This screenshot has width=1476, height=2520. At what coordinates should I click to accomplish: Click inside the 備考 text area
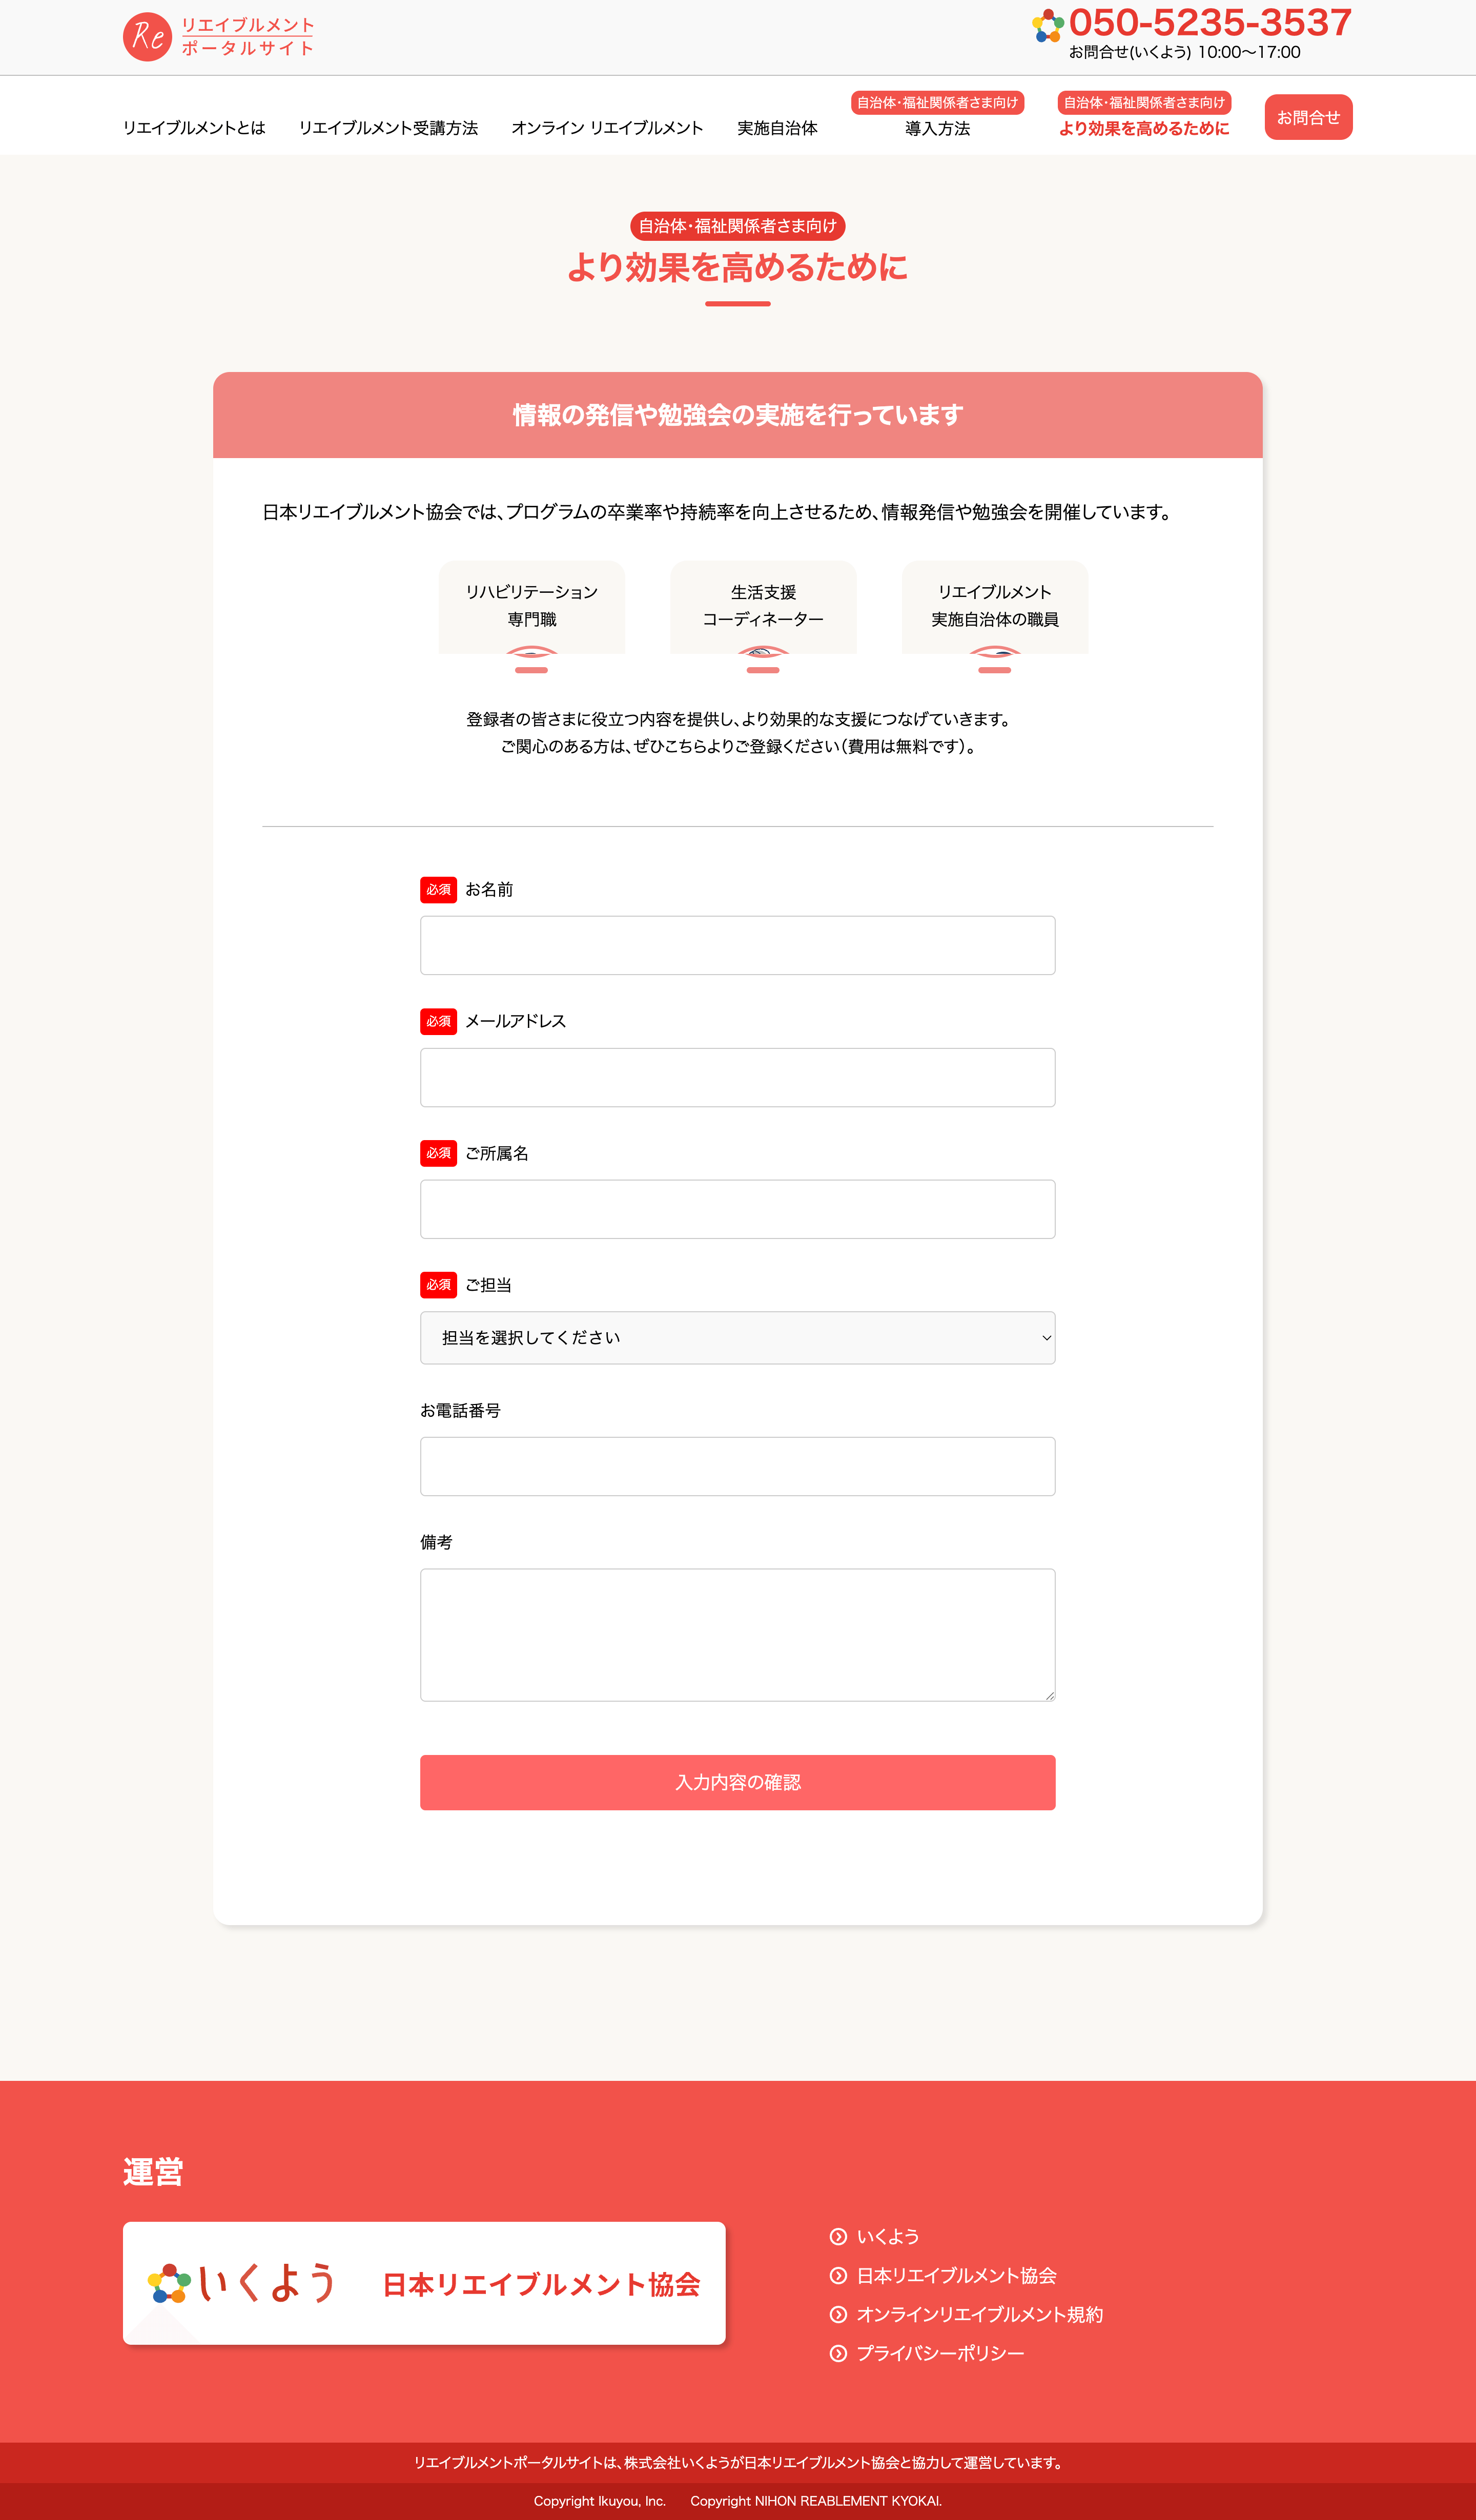click(737, 1634)
